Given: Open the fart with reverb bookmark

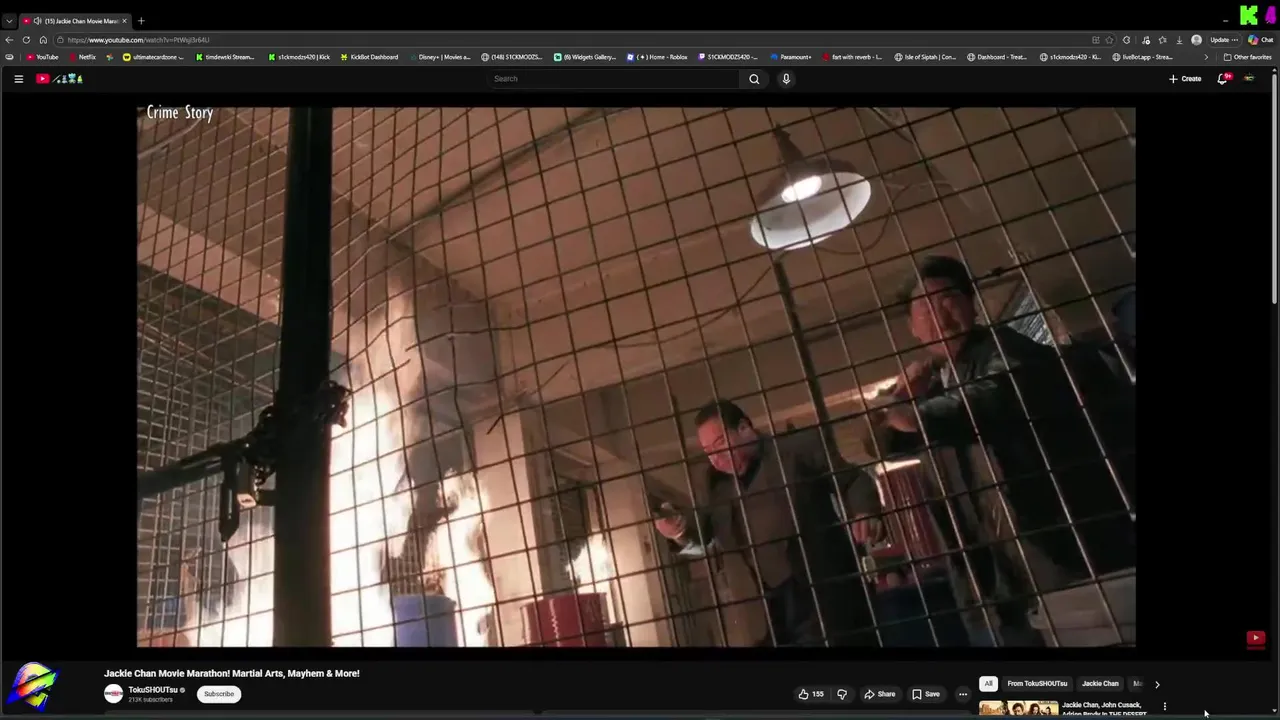Looking at the screenshot, I should [852, 57].
